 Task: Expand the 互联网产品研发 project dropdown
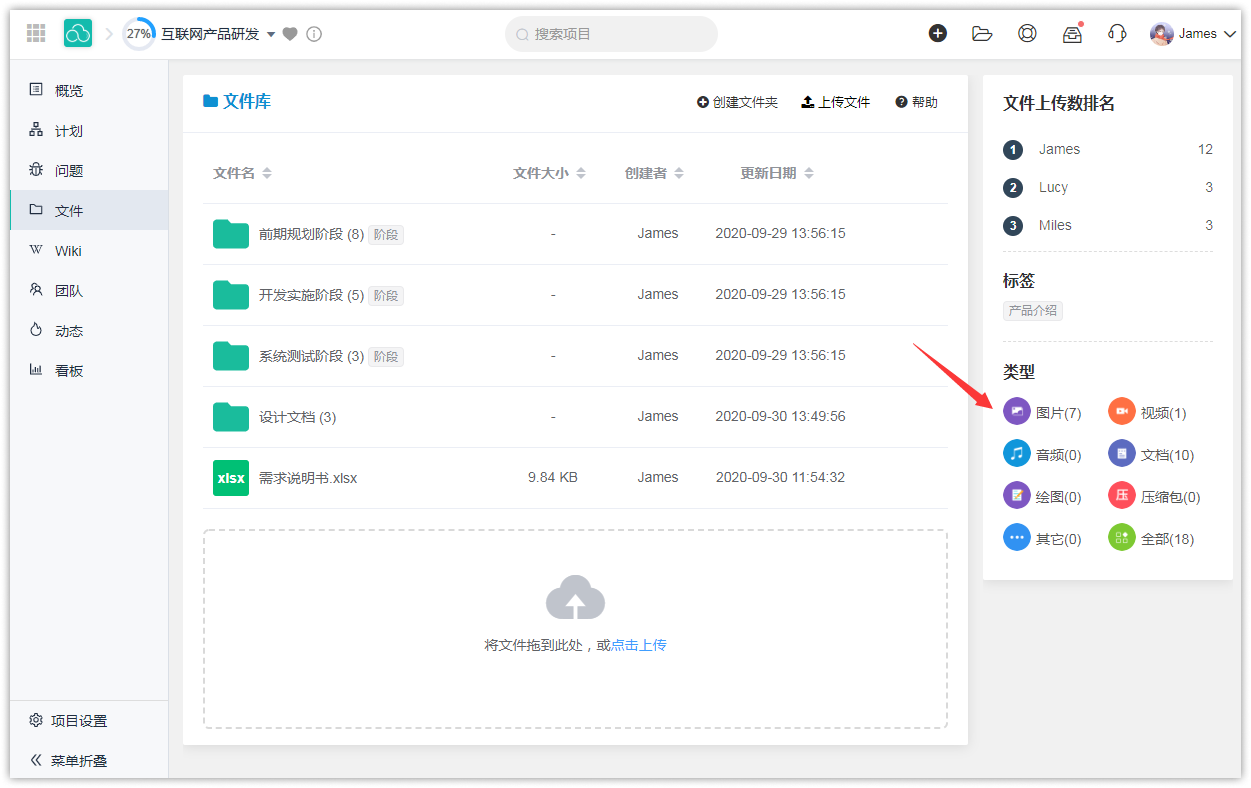(271, 35)
